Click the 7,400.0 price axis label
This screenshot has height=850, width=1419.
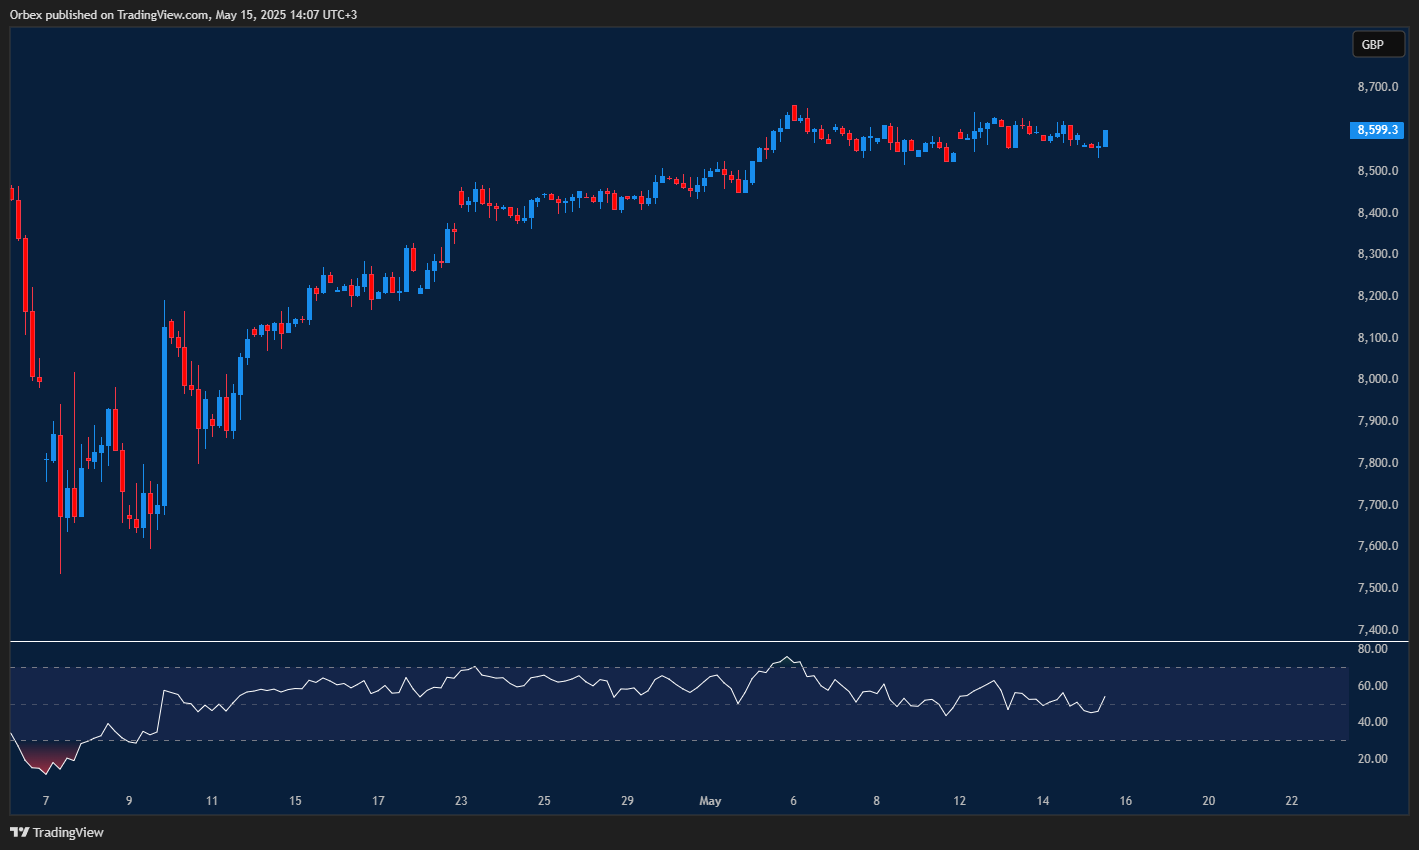click(1377, 629)
